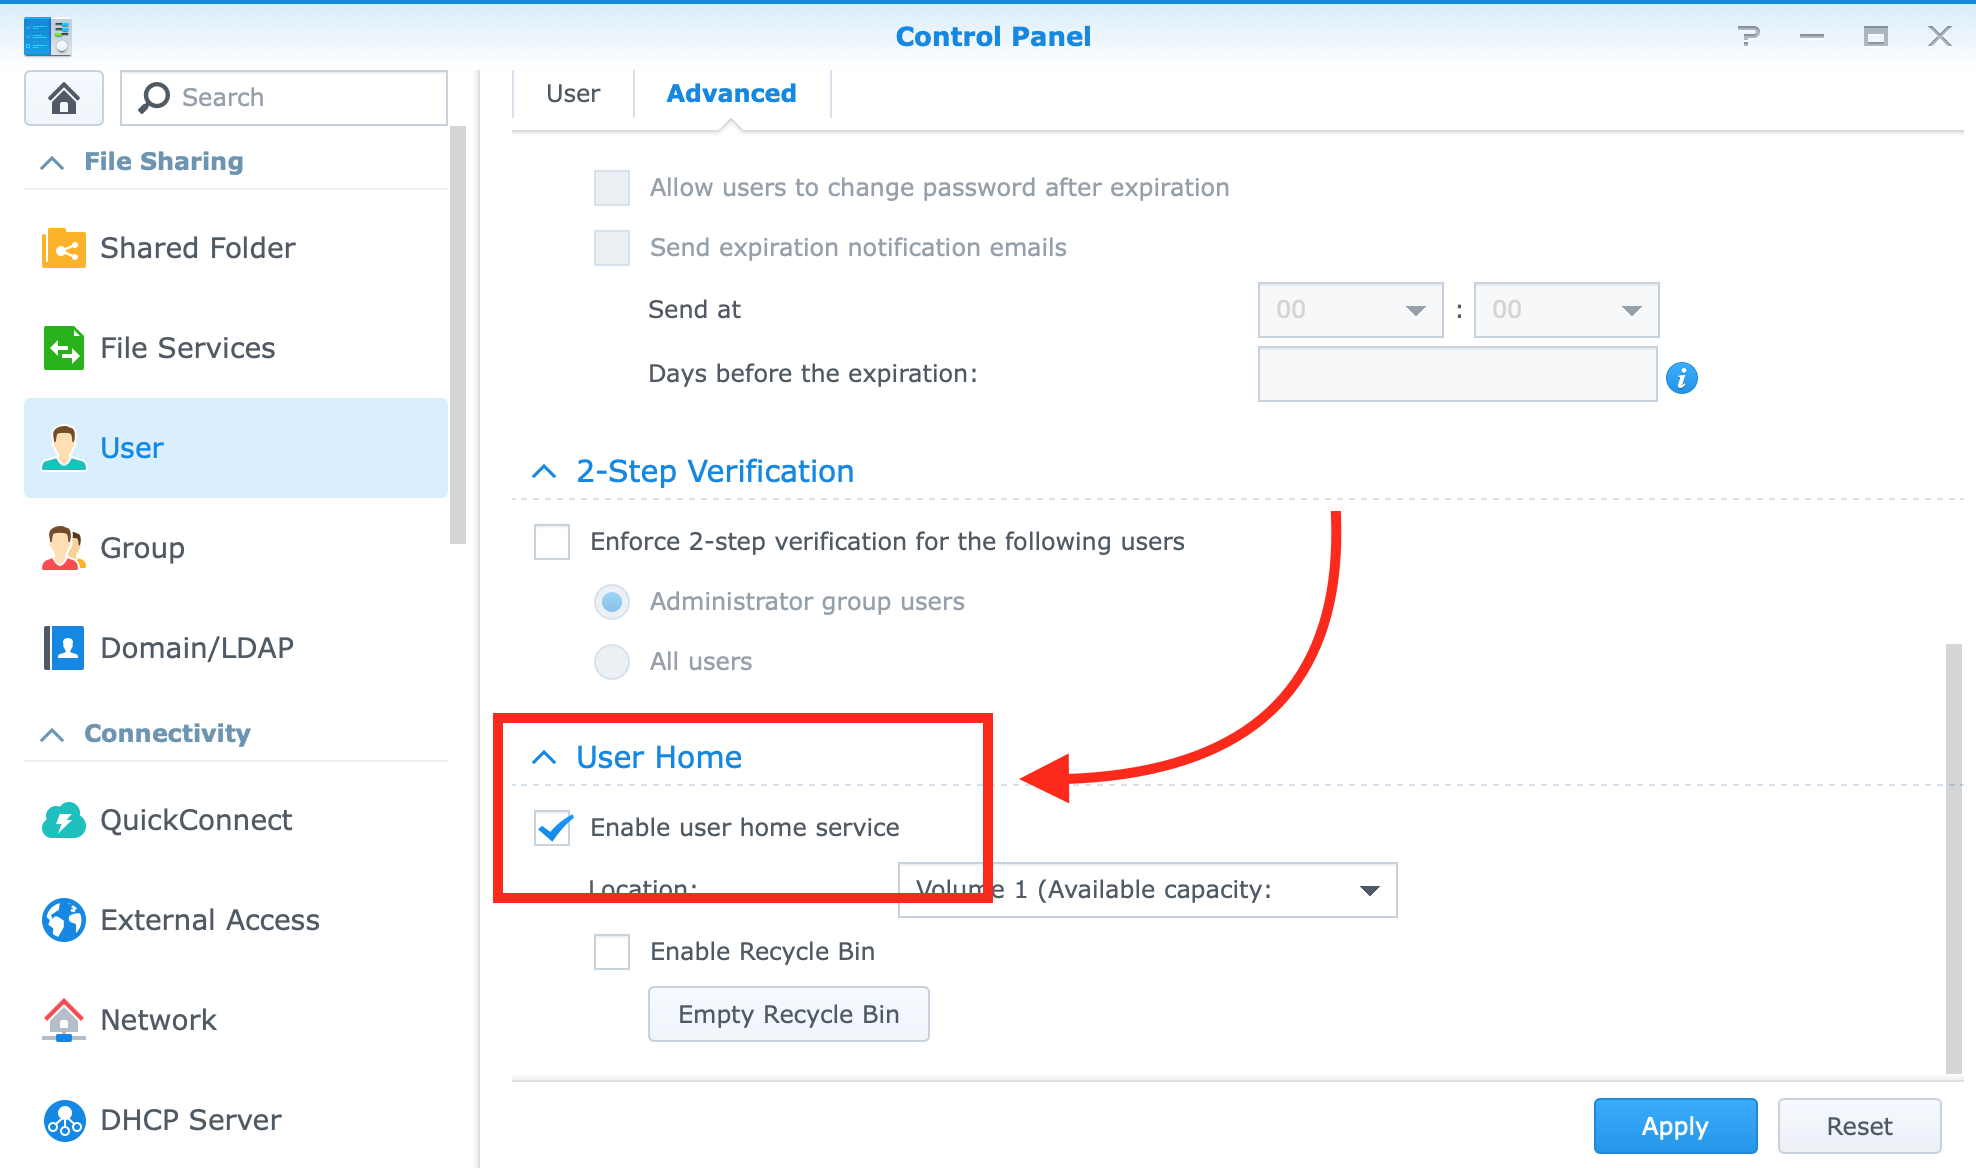The image size is (1976, 1168).
Task: Open DHCP Server settings
Action: (190, 1120)
